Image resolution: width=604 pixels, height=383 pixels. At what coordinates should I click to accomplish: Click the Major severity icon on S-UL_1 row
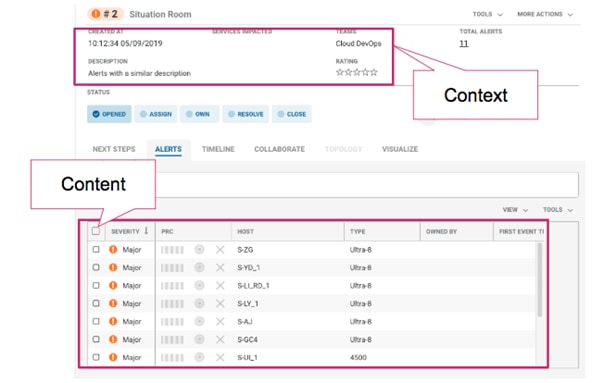point(113,358)
